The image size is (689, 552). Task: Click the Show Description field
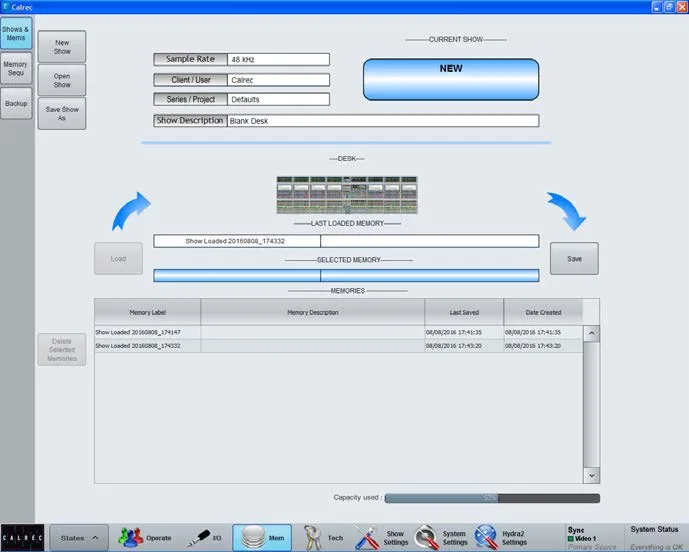(x=383, y=121)
